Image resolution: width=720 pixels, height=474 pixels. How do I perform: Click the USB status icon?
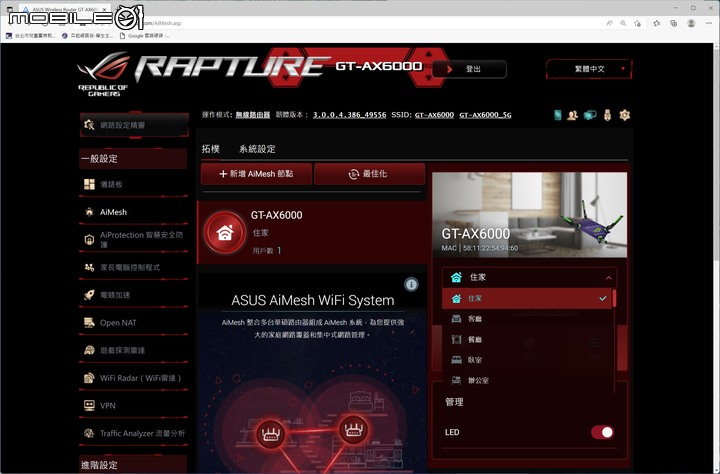pyautogui.click(x=607, y=115)
